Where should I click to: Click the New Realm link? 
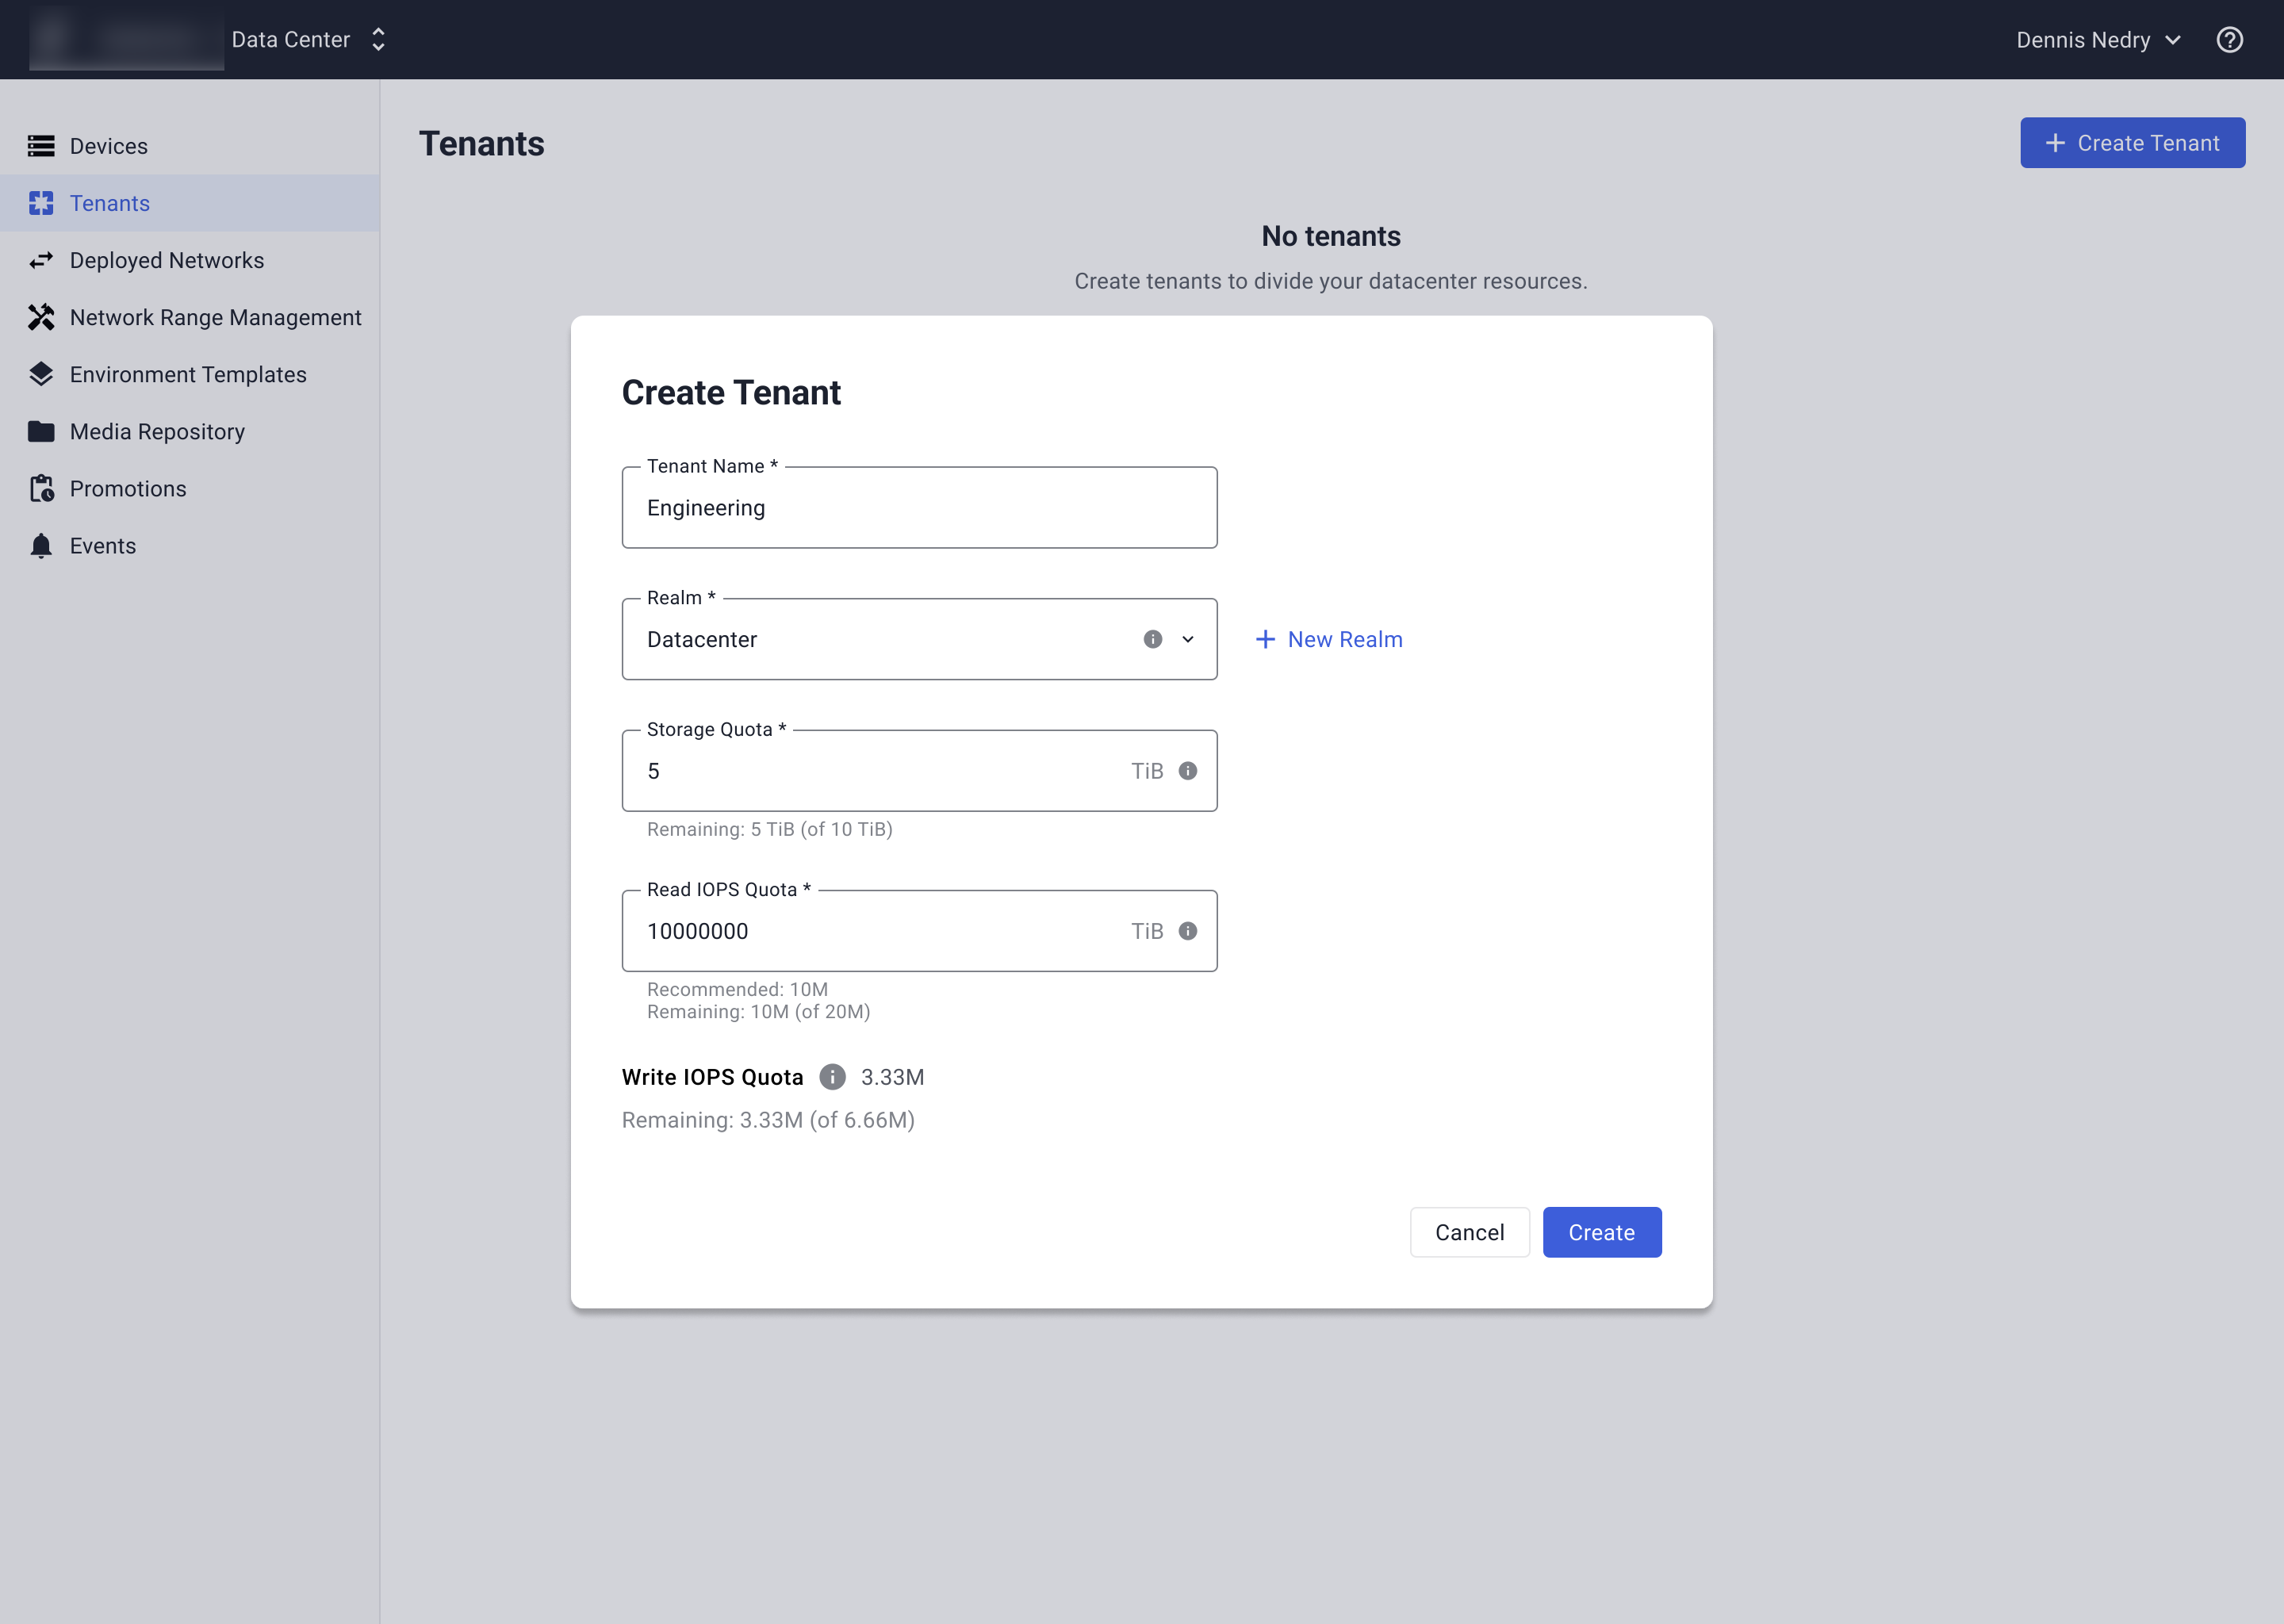tap(1329, 639)
